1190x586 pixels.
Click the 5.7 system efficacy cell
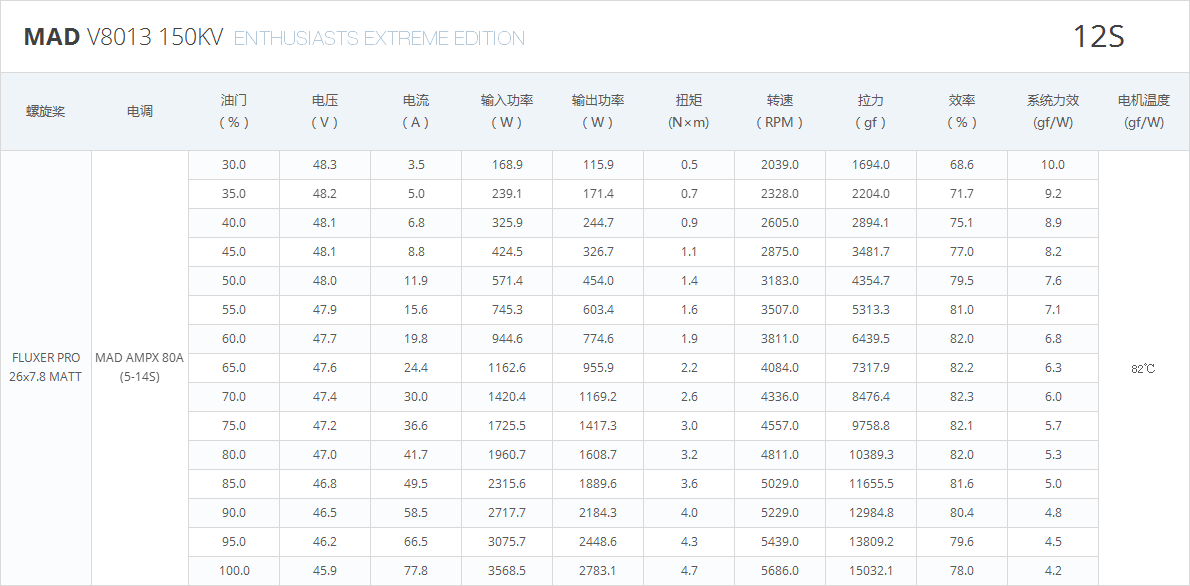[x=1053, y=426]
